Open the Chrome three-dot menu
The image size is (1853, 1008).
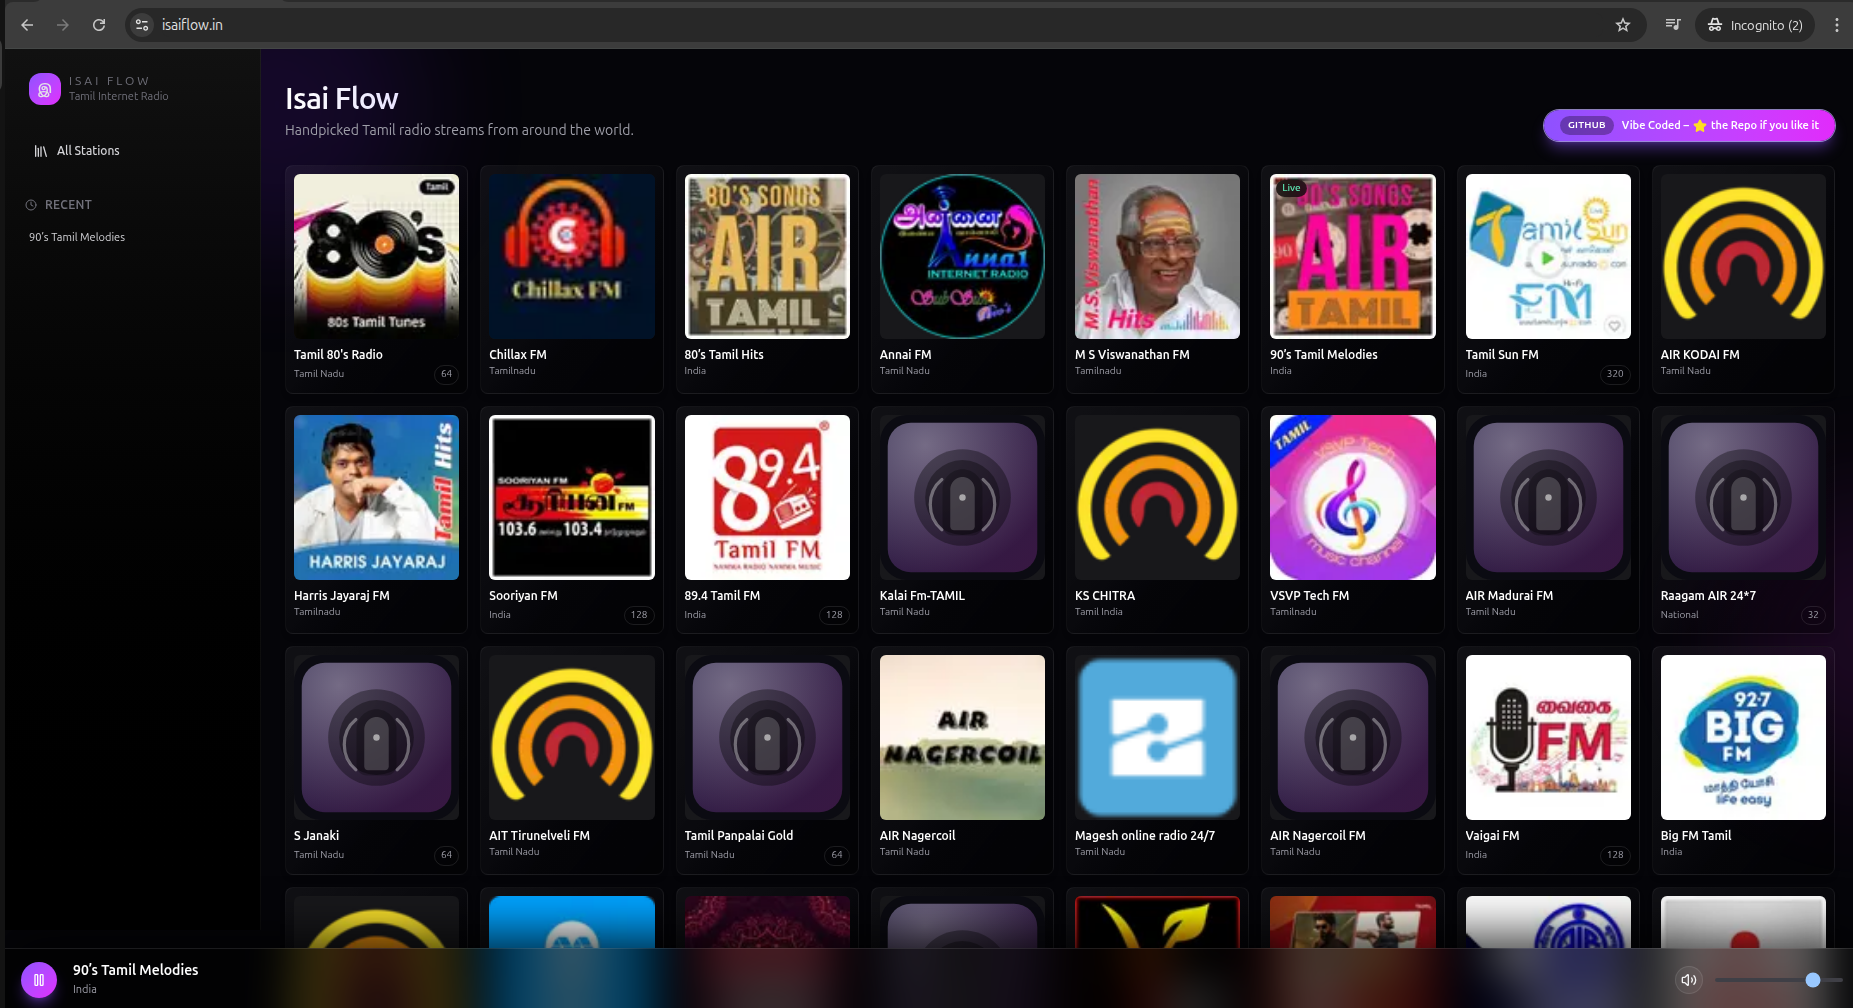[1836, 25]
